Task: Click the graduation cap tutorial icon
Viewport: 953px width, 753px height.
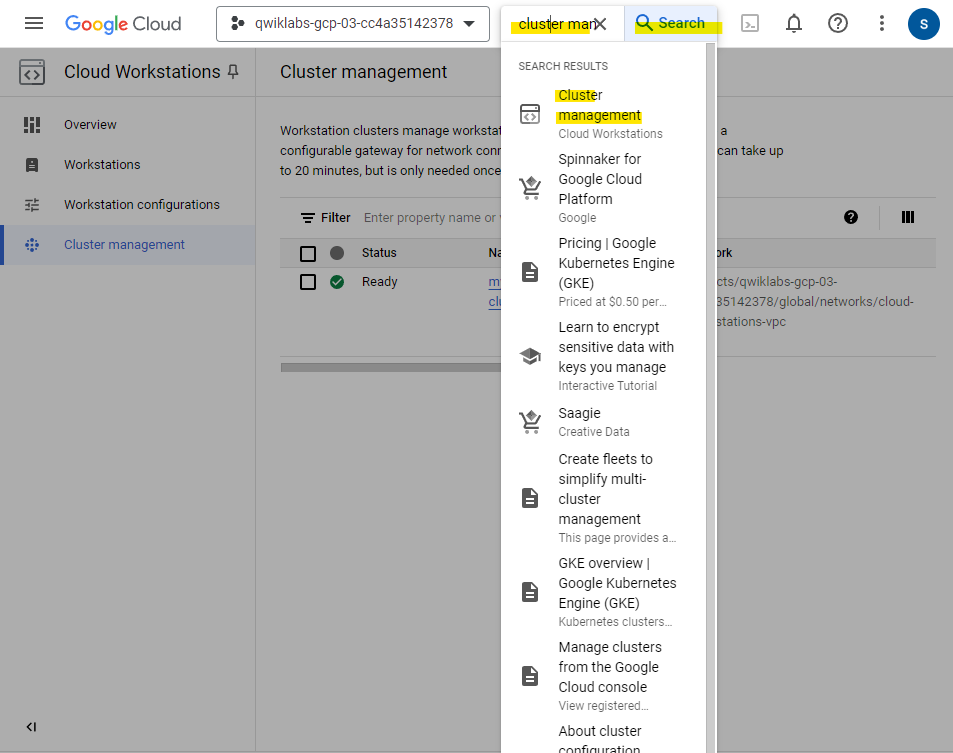Action: [530, 356]
